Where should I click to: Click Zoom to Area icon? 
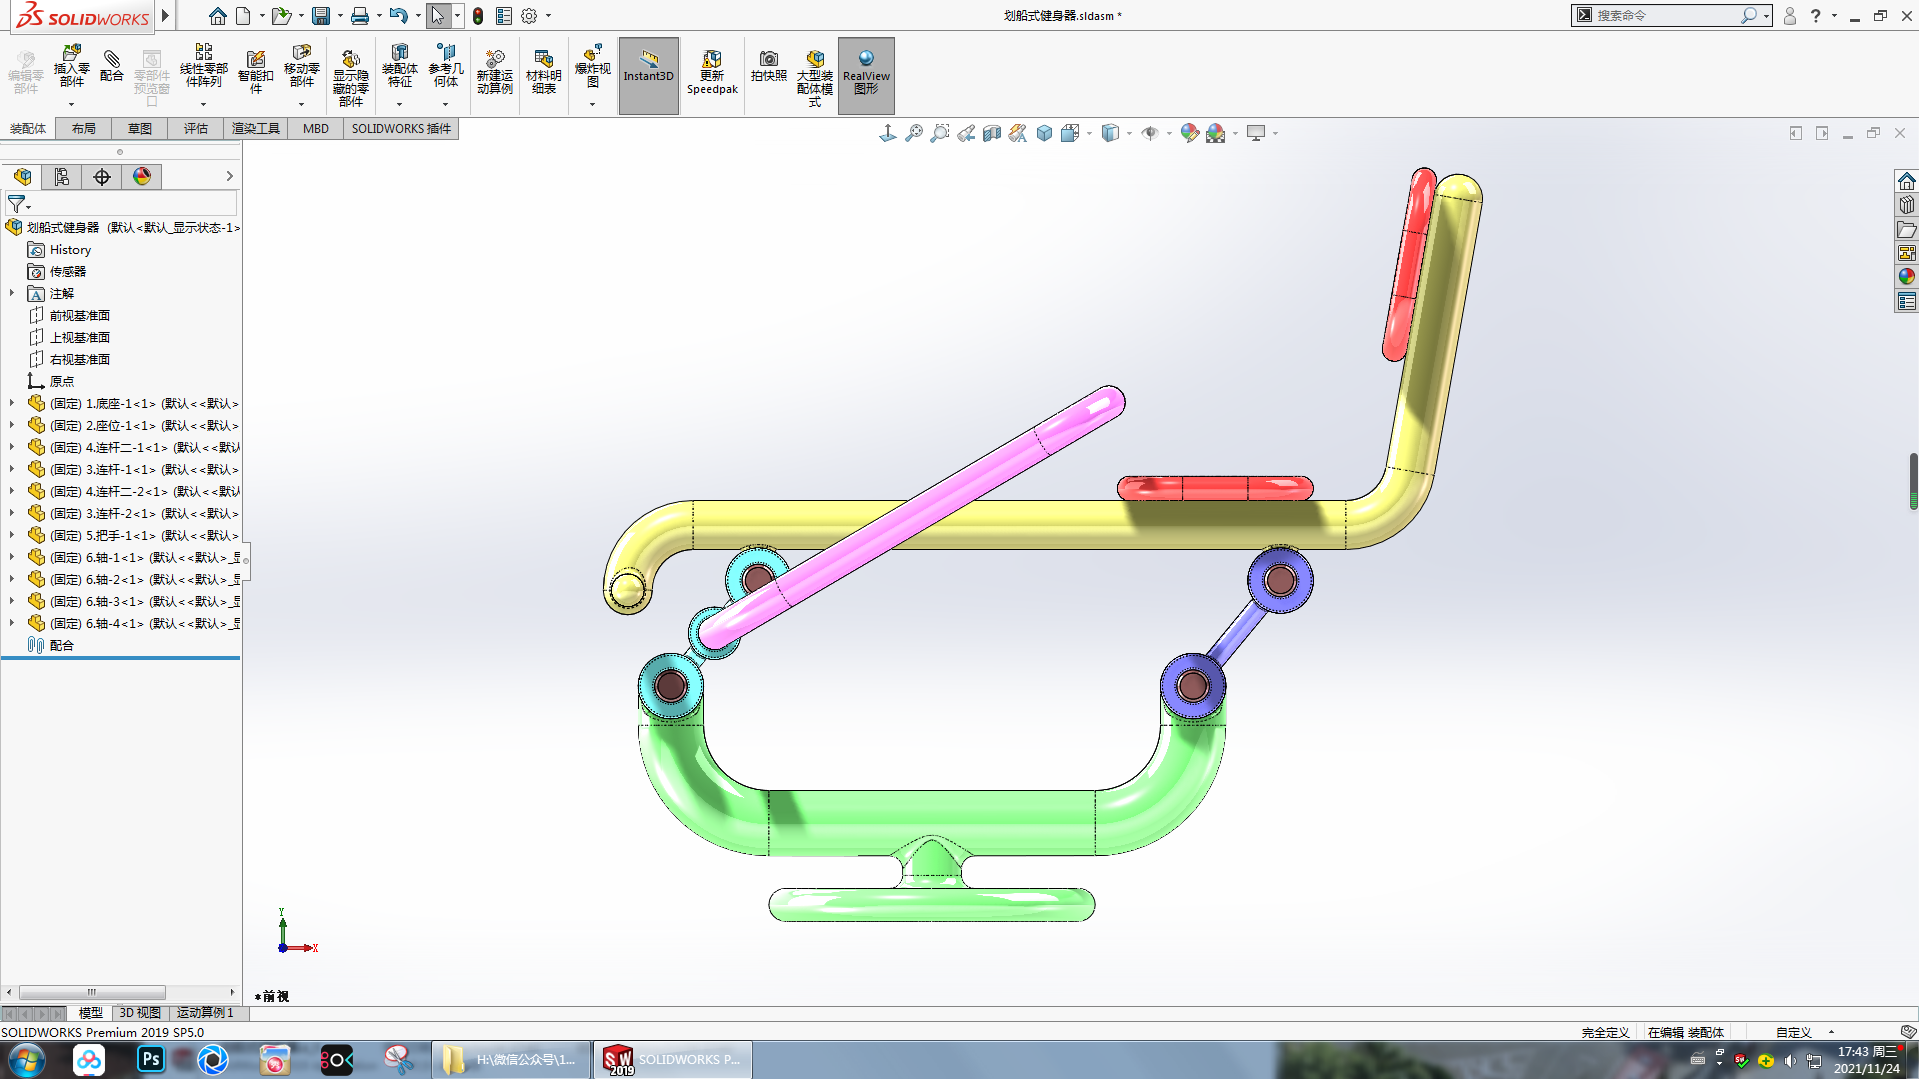[940, 133]
